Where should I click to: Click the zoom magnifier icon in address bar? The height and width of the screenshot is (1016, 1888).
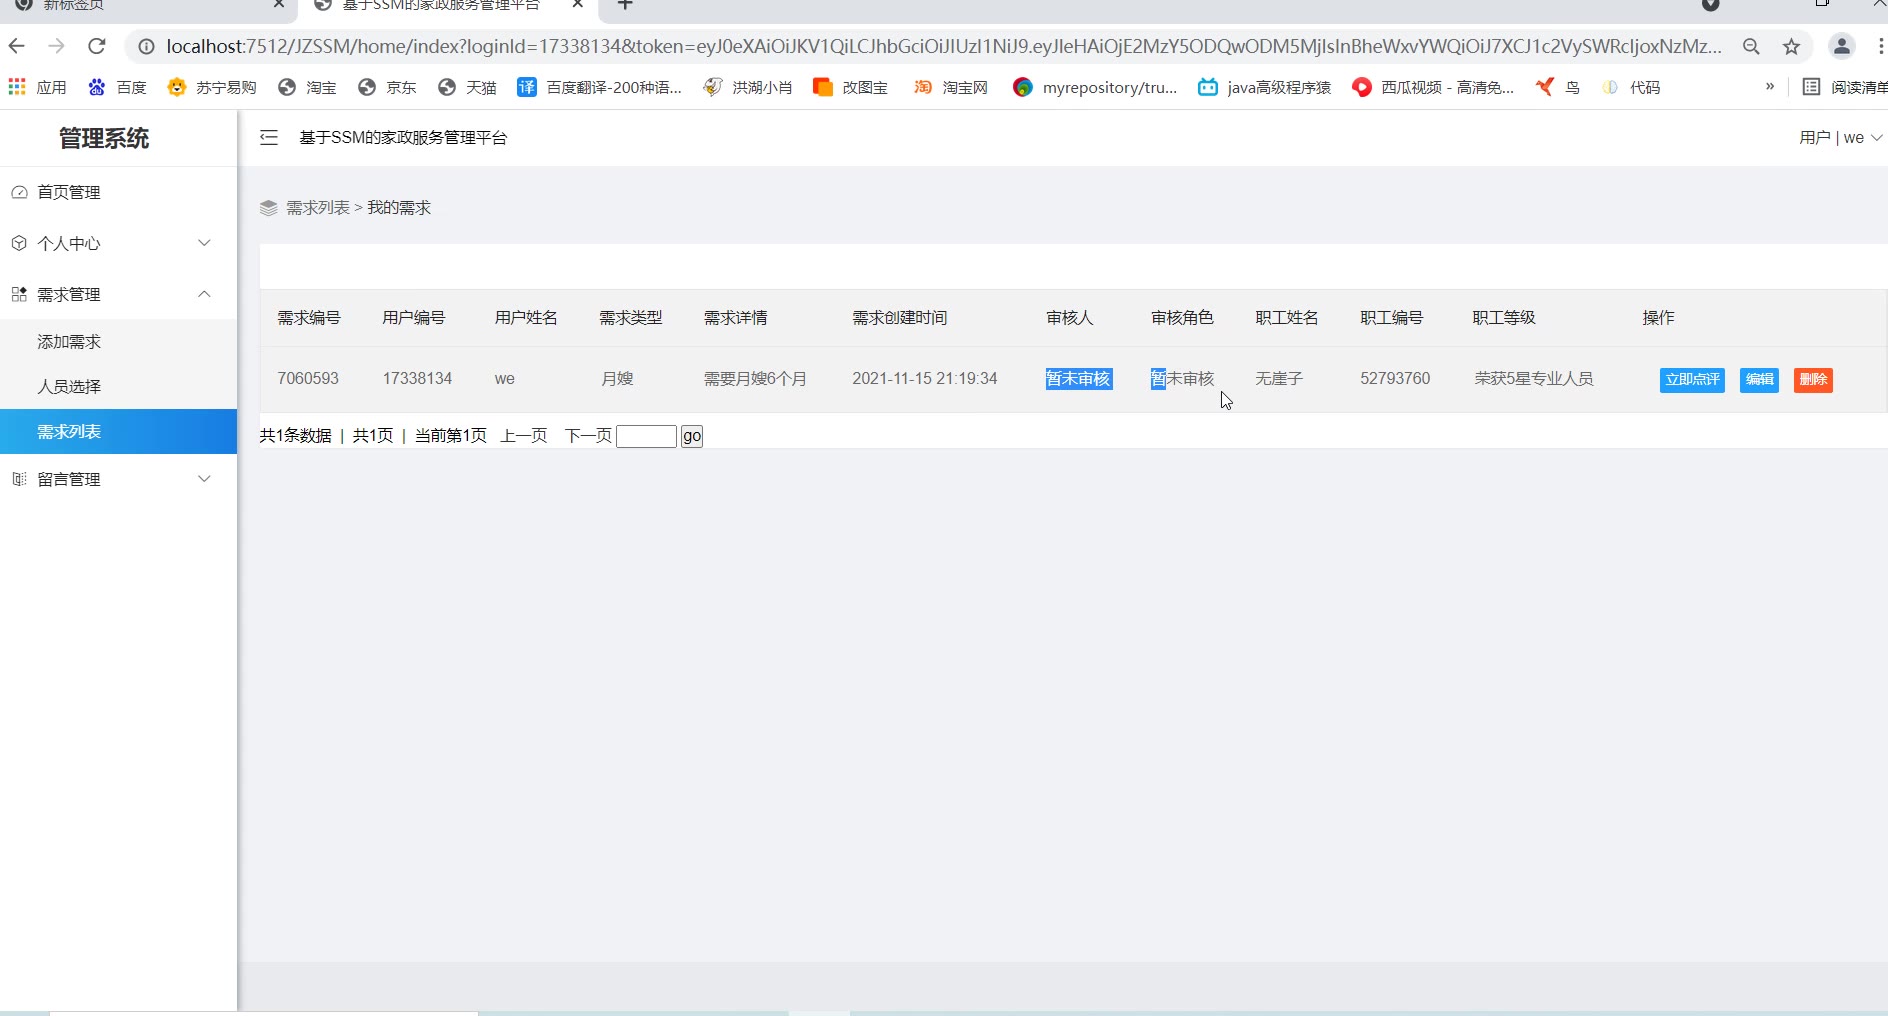pyautogui.click(x=1751, y=46)
